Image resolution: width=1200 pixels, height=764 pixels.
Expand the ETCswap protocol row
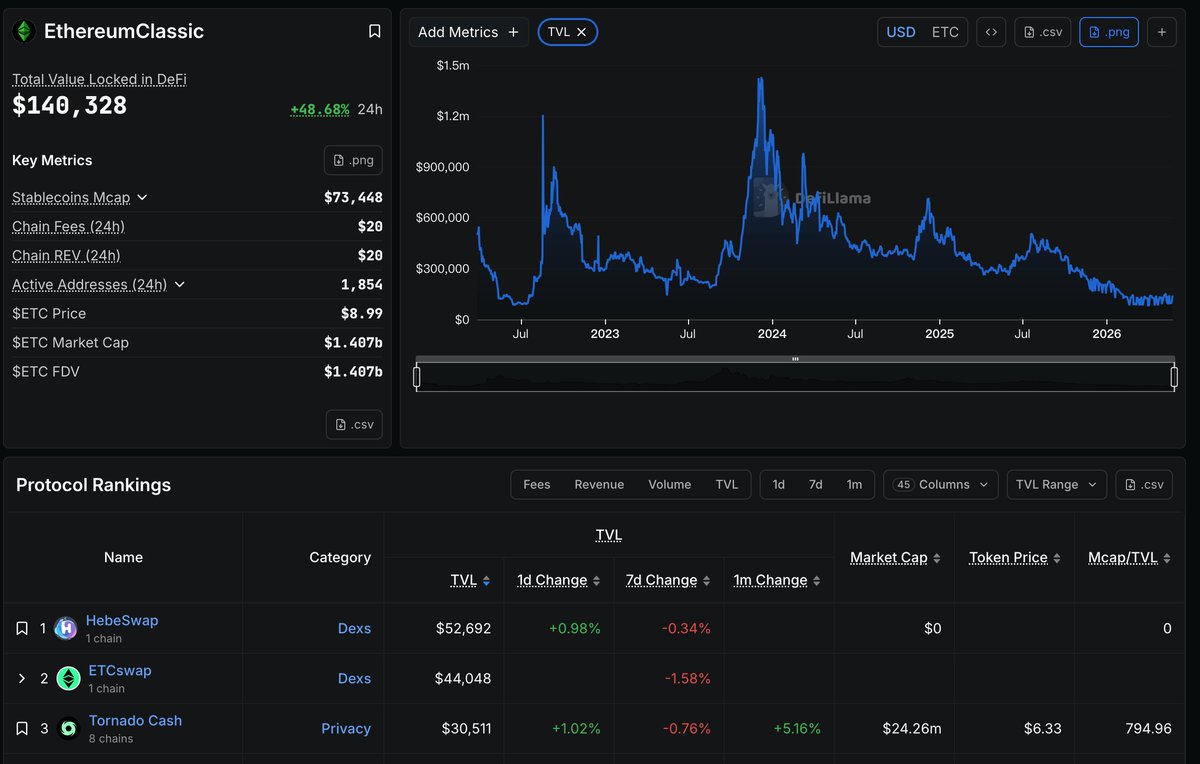click(x=22, y=679)
